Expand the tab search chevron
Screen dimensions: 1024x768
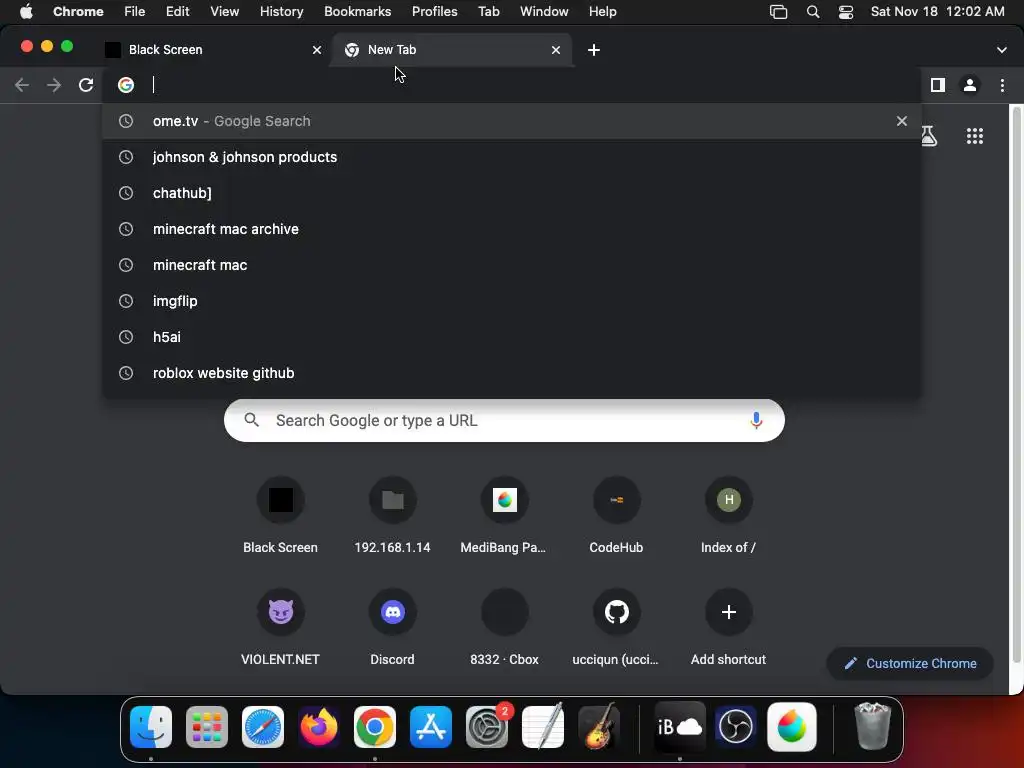coord(1001,50)
